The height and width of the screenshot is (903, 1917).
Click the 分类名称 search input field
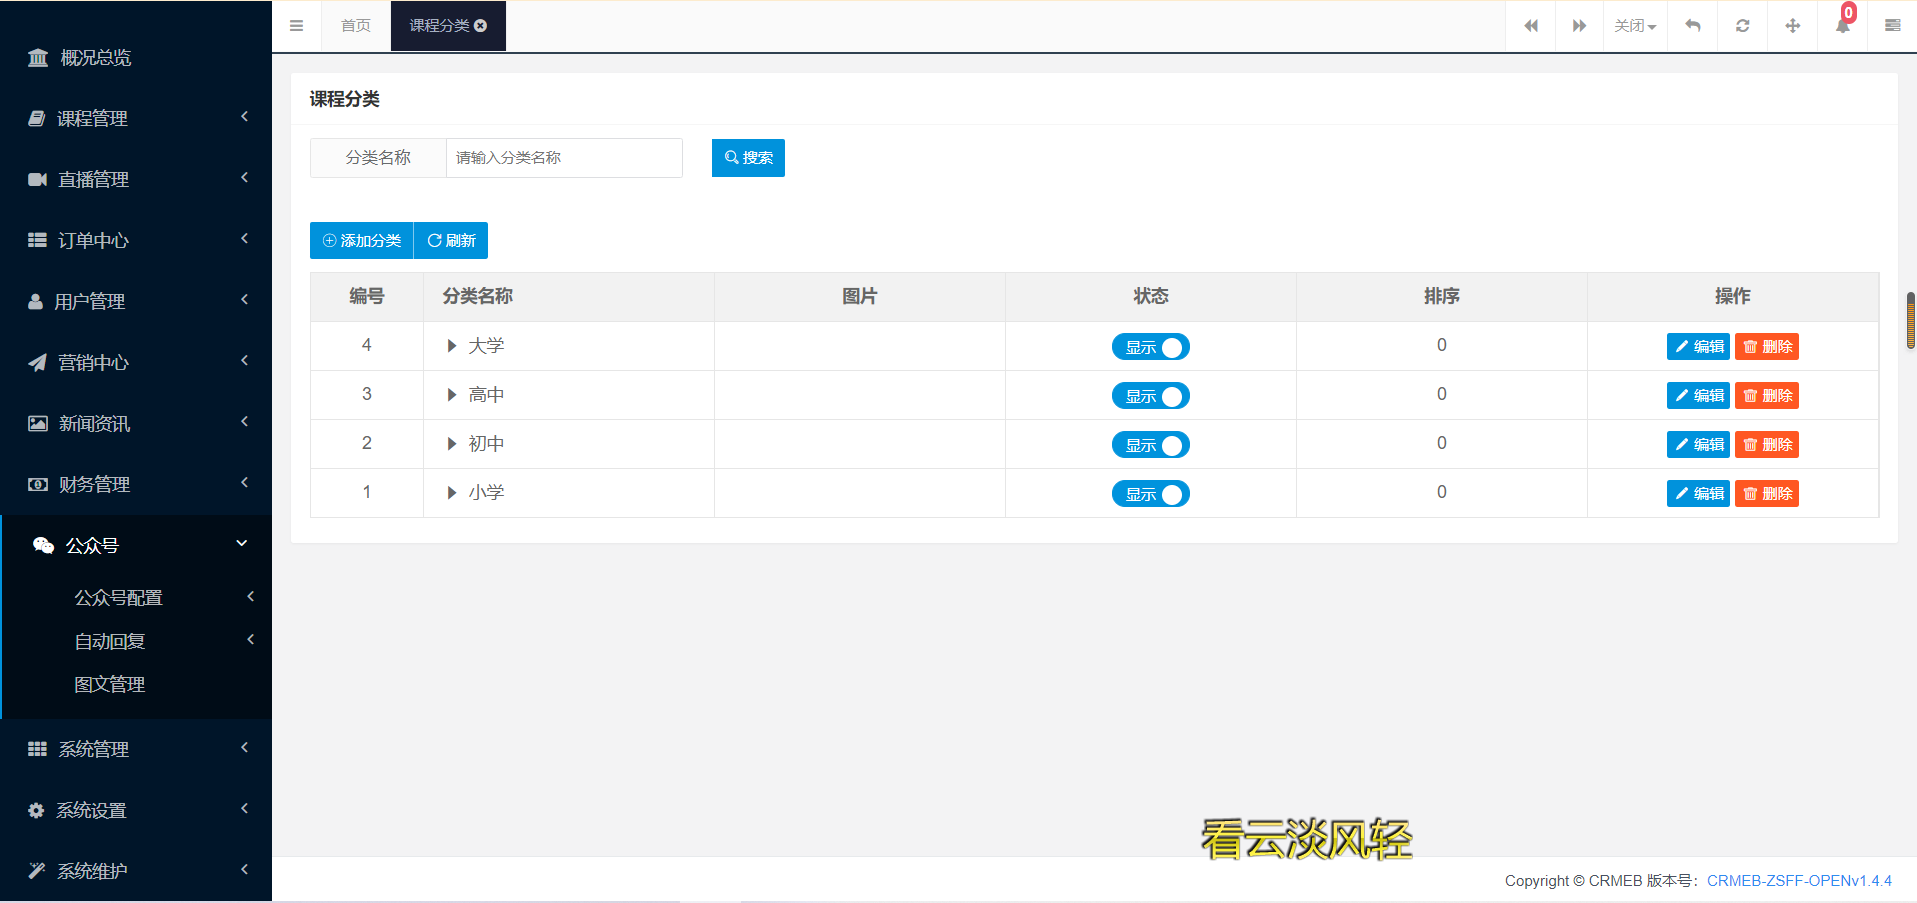click(564, 158)
